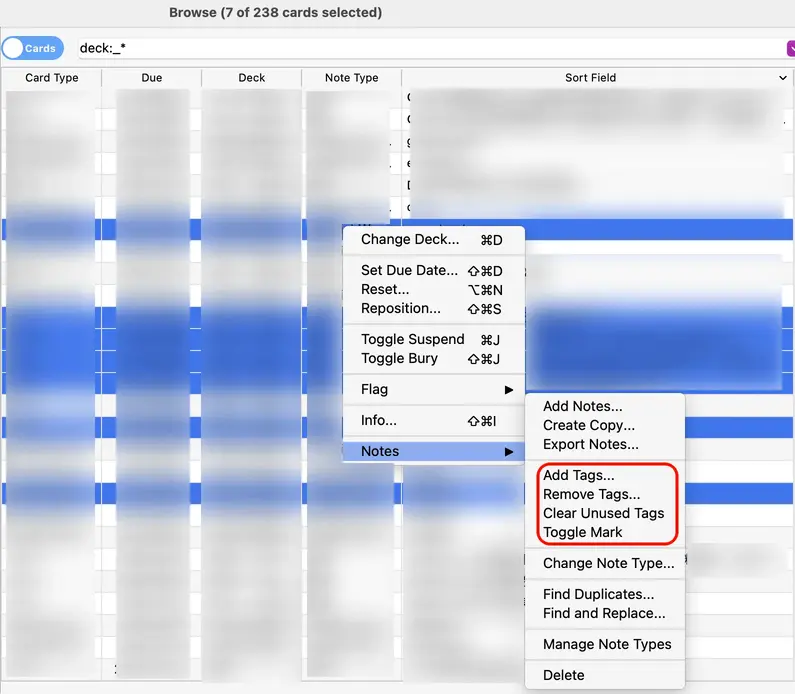Click the Deck column header
The image size is (795, 694).
pyautogui.click(x=251, y=78)
